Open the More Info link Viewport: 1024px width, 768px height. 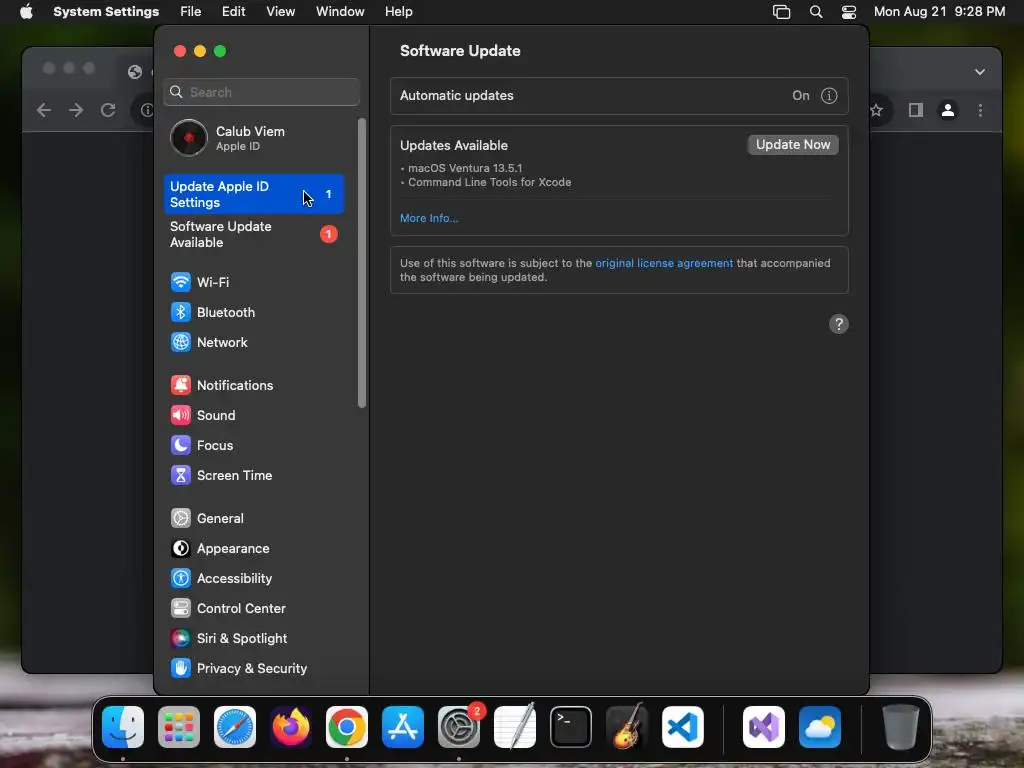coord(429,218)
